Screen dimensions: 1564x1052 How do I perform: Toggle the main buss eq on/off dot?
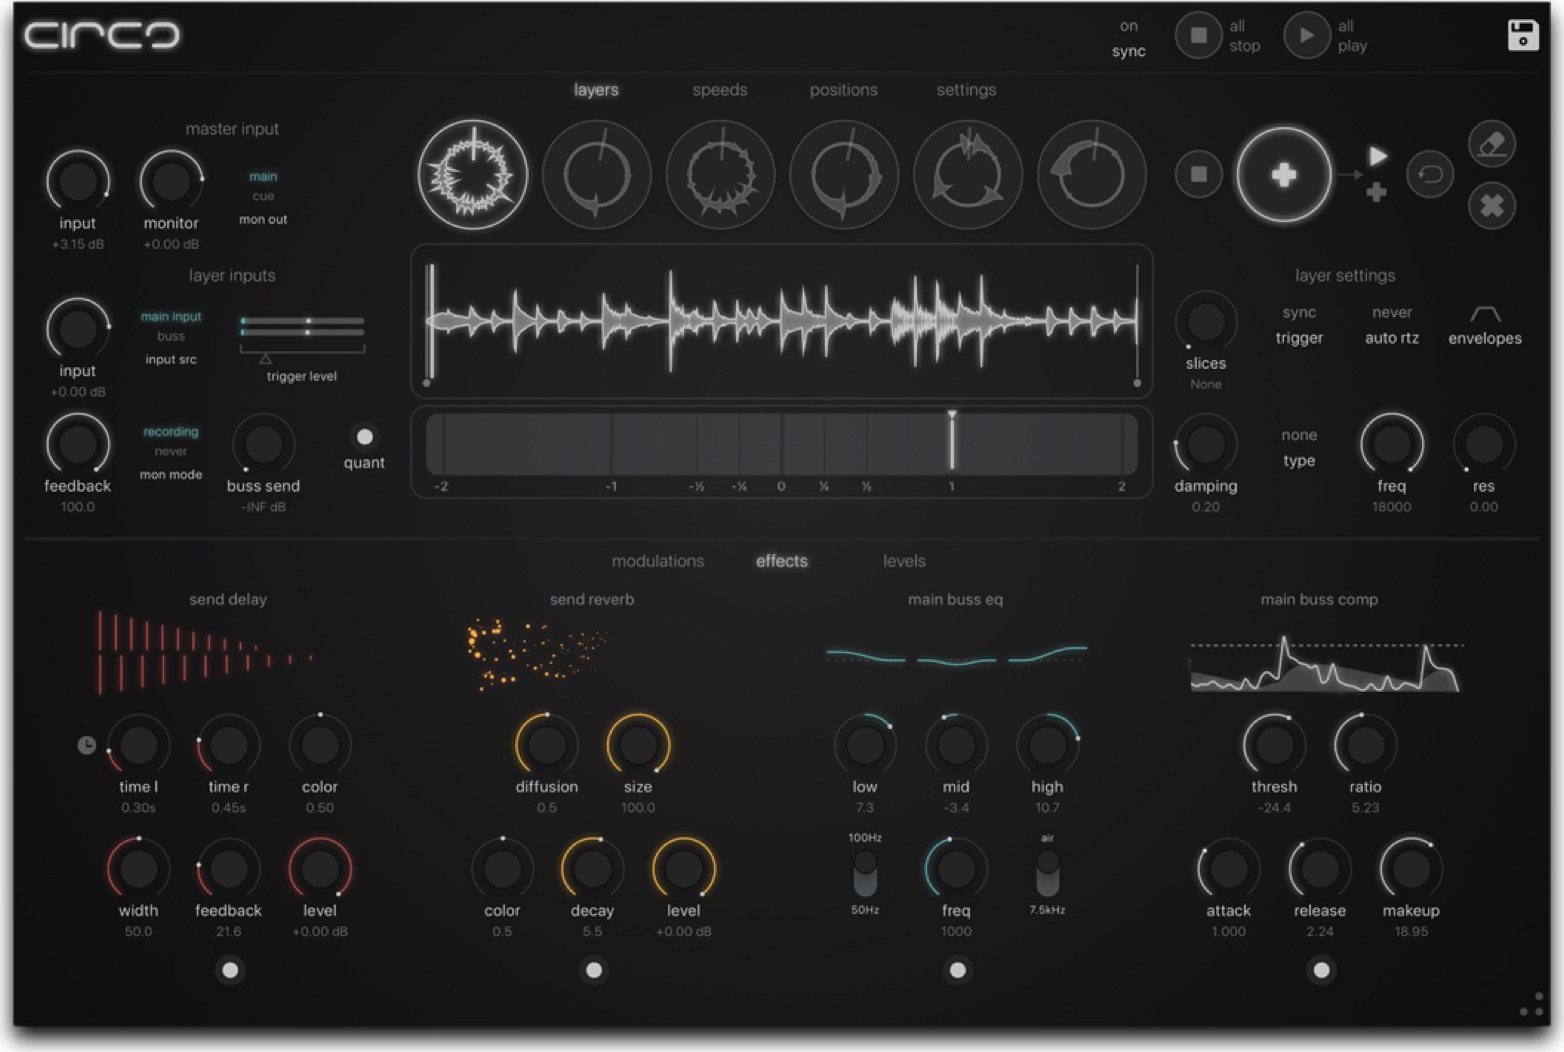tap(957, 970)
